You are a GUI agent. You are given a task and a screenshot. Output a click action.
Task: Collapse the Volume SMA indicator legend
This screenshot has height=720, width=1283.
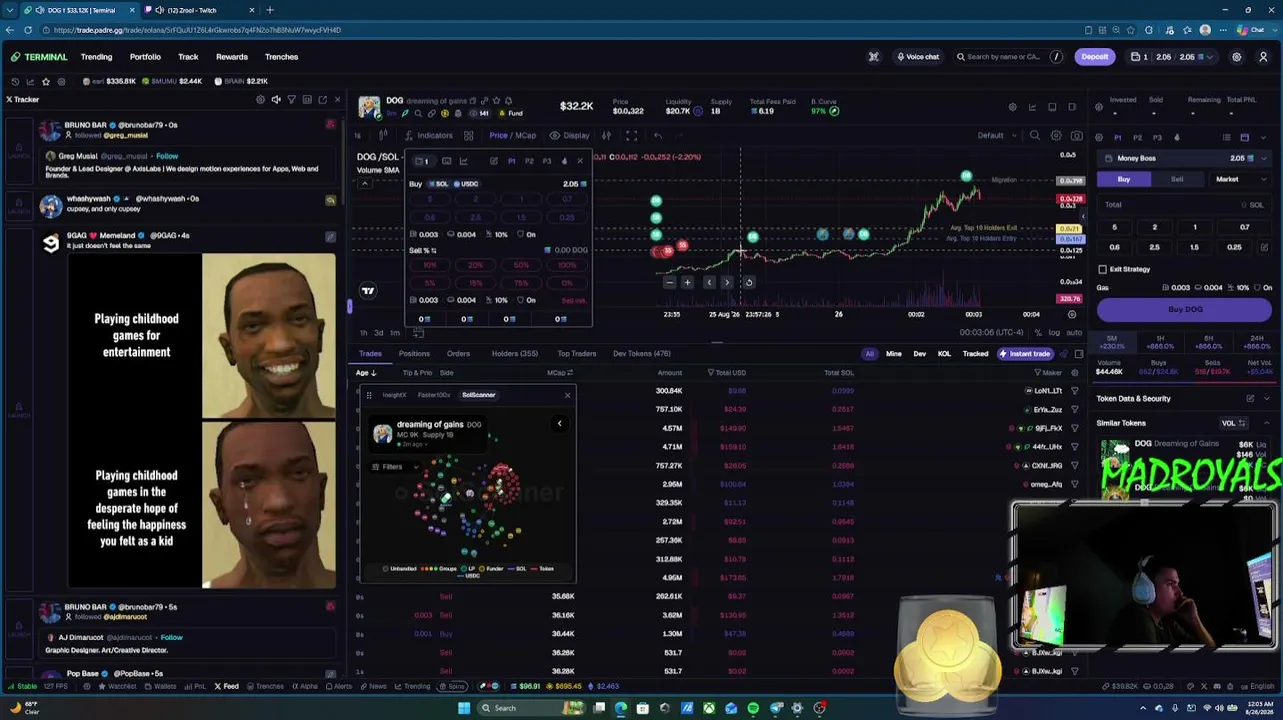[x=364, y=182]
